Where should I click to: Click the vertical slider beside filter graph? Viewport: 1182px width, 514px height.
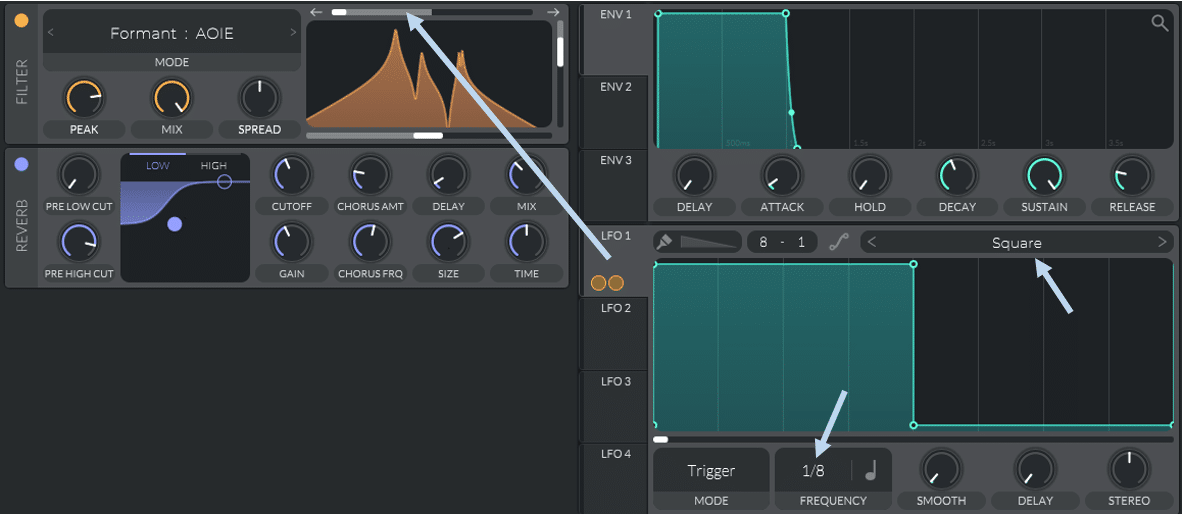pyautogui.click(x=560, y=73)
